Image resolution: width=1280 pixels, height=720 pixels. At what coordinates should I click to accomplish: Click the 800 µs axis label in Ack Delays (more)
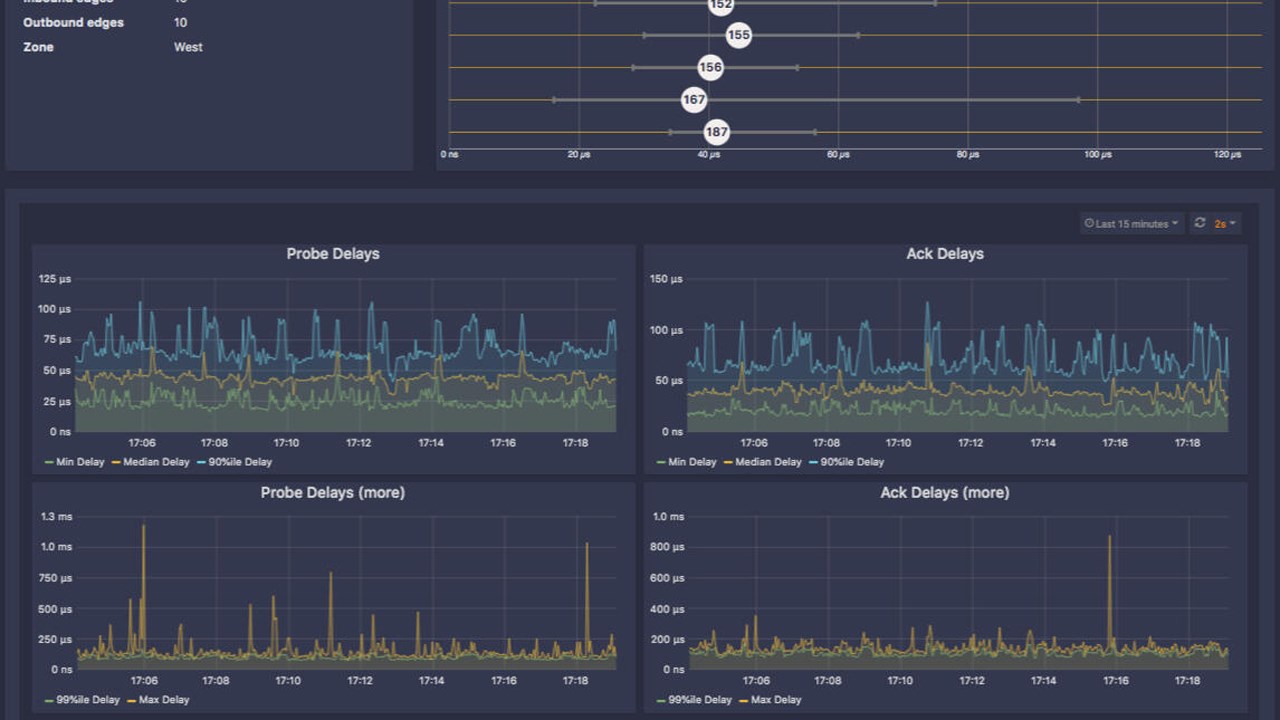pyautogui.click(x=666, y=547)
